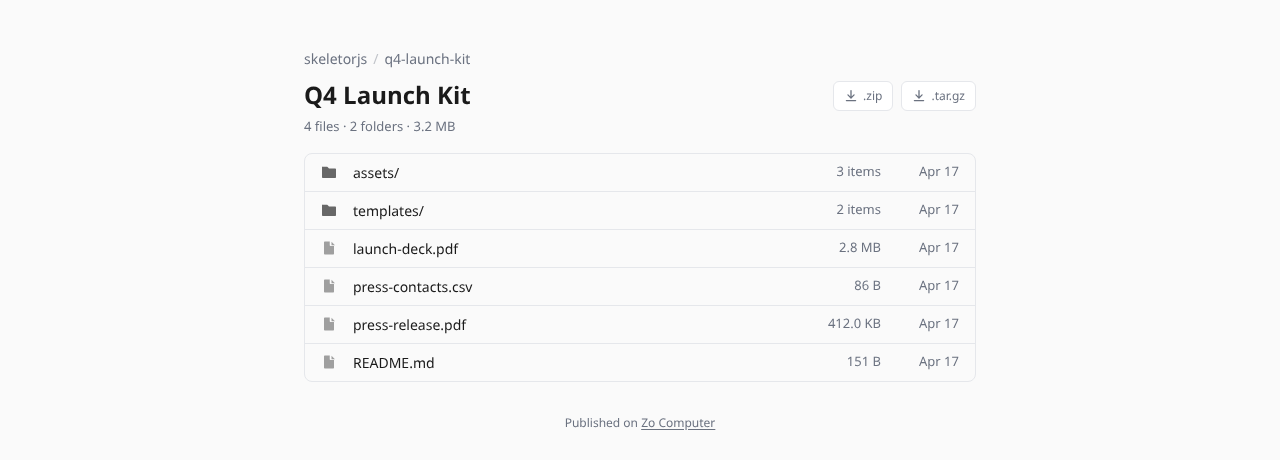Go to skeletorjs in the breadcrumb
Screen dimensions: 1280x460
[336, 59]
